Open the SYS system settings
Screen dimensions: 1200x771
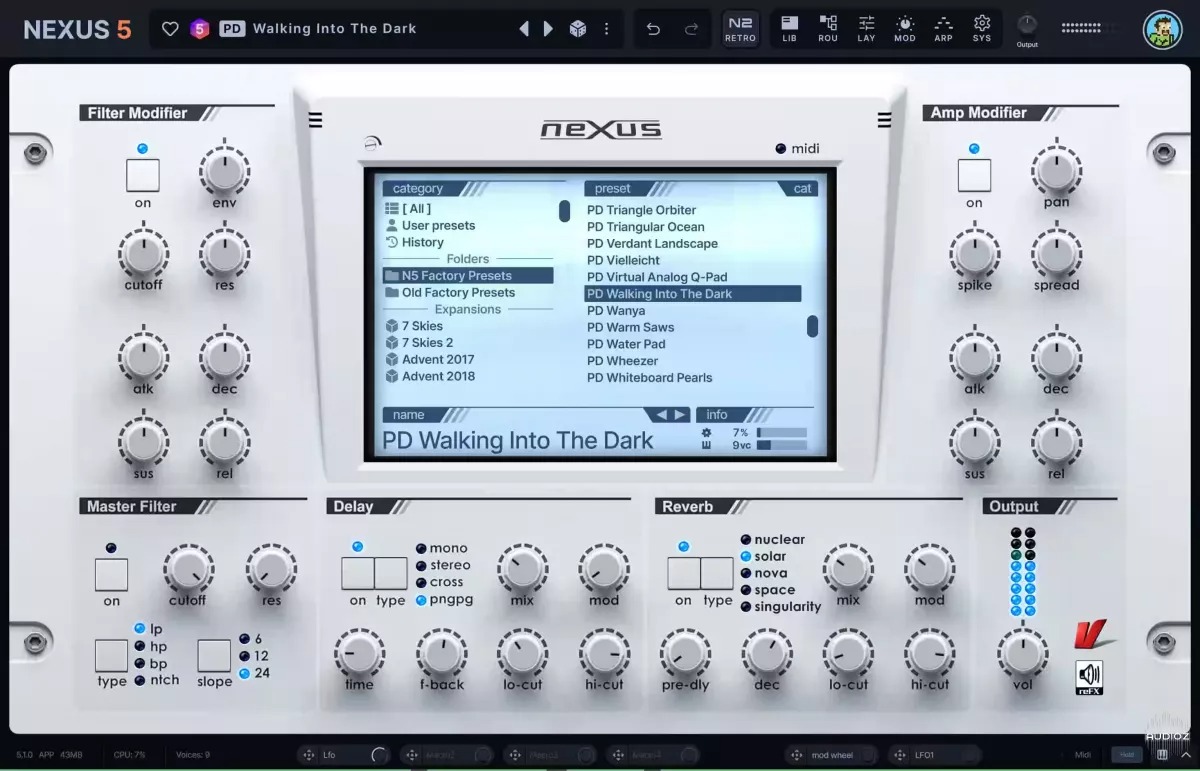(981, 28)
